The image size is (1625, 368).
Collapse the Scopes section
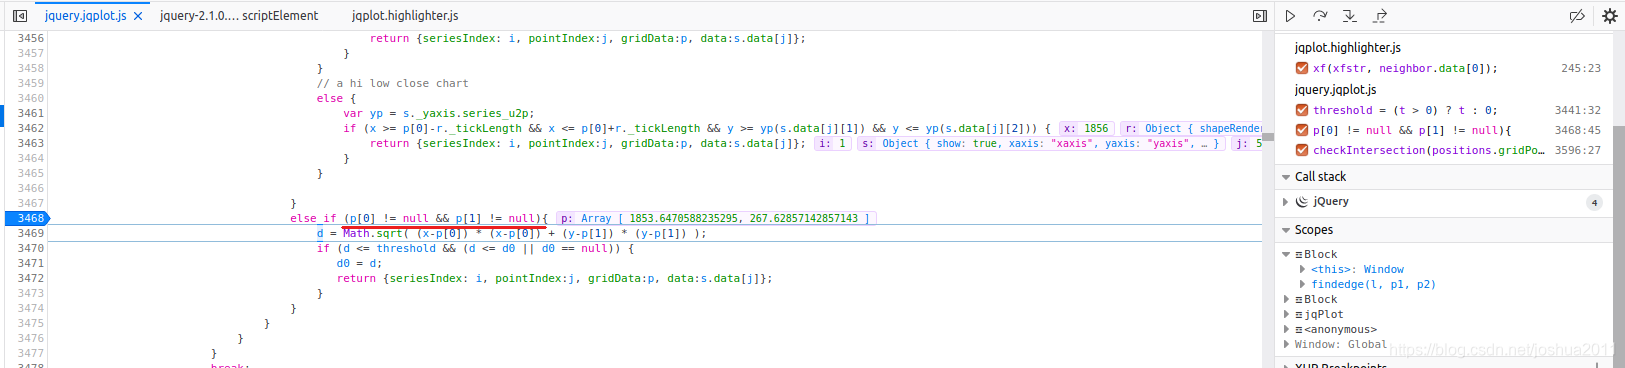coord(1286,230)
